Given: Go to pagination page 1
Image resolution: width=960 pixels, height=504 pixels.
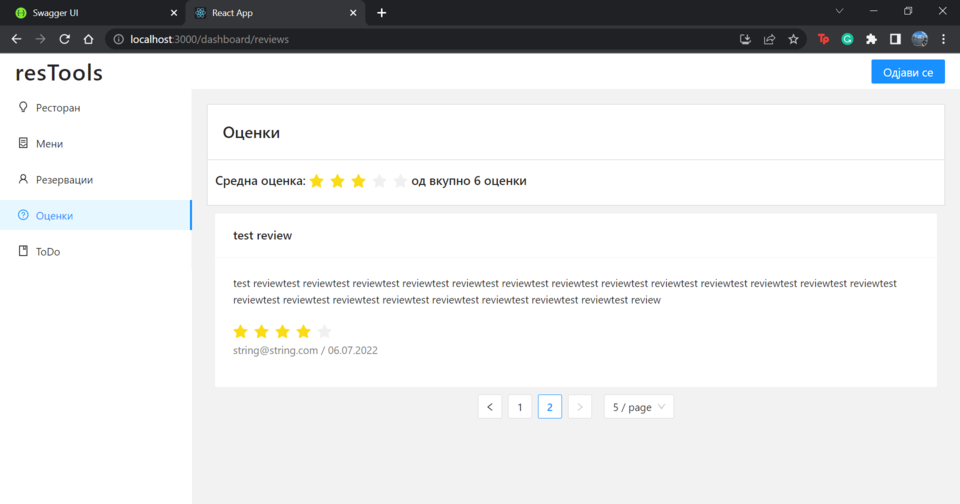Looking at the screenshot, I should click(520, 407).
